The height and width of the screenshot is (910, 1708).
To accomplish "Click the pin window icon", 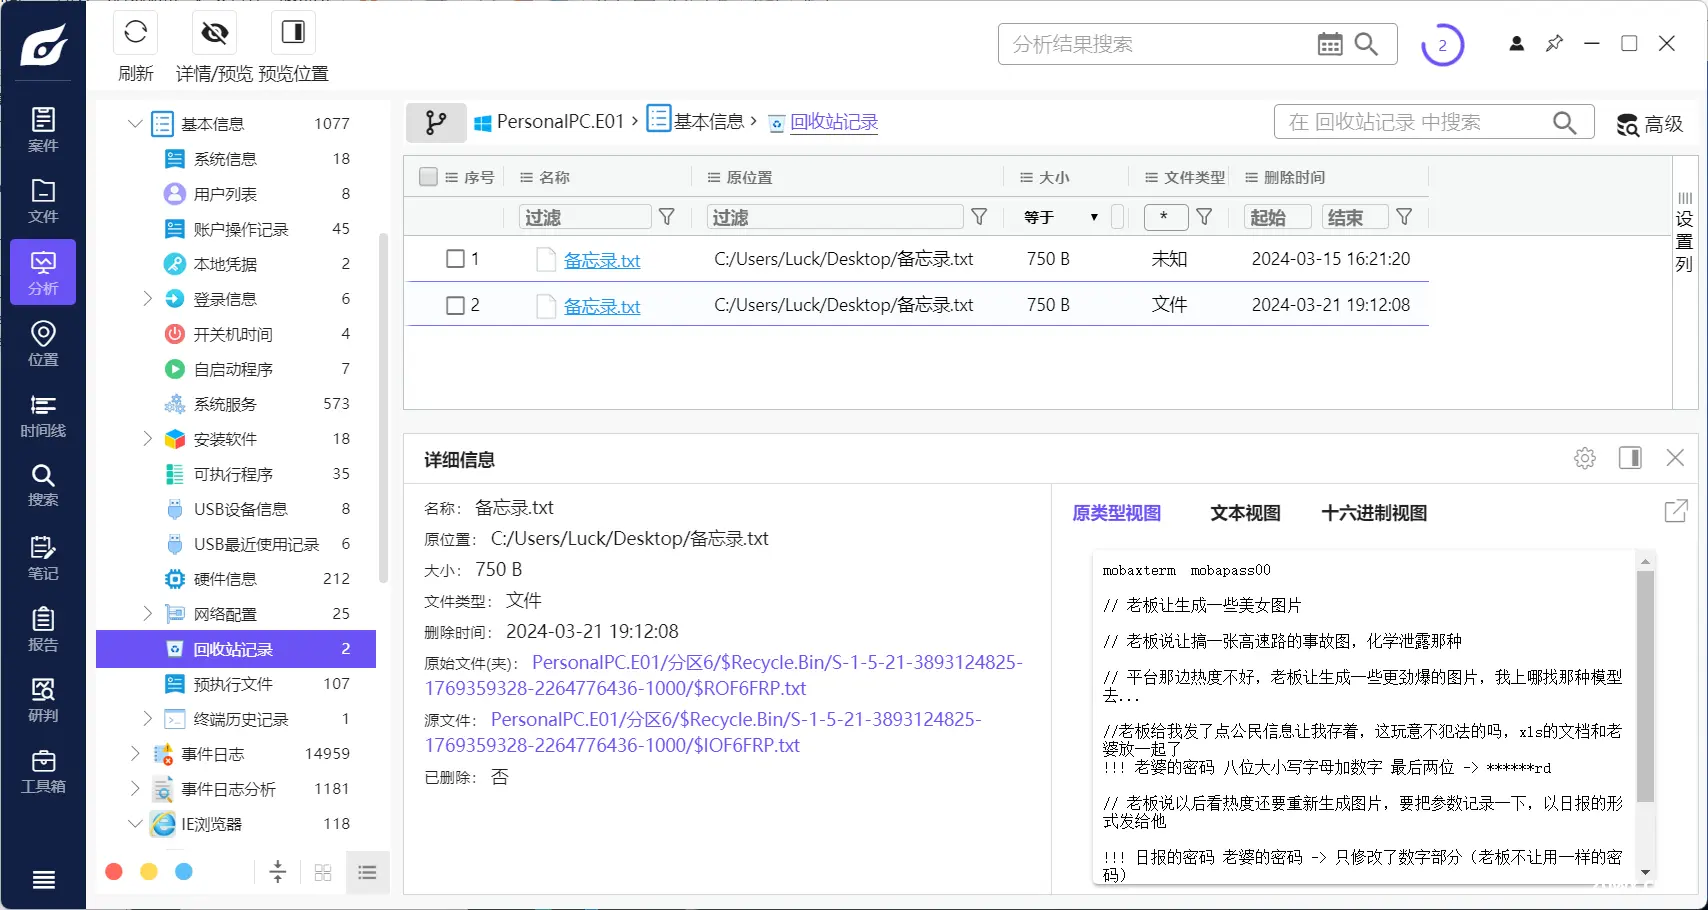I will click(x=1554, y=44).
